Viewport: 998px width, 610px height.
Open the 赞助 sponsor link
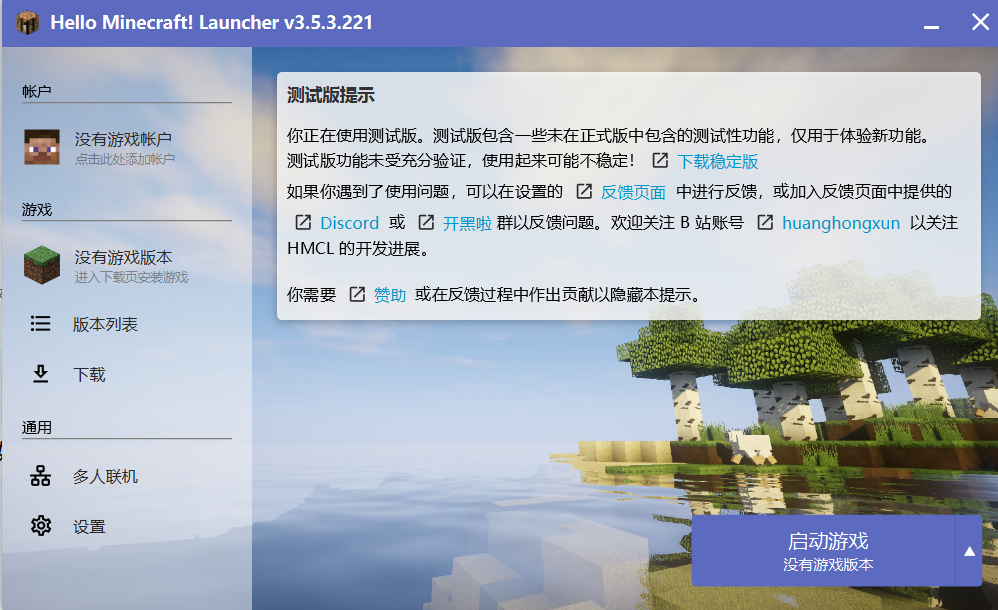390,295
